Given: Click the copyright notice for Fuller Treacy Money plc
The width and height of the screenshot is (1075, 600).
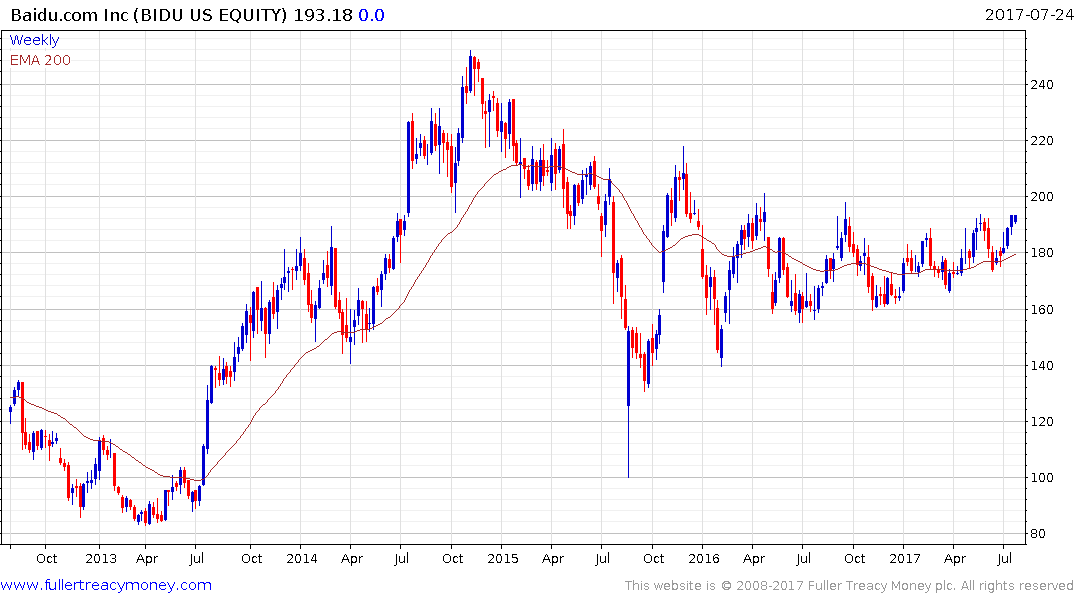Looking at the screenshot, I should pos(849,586).
